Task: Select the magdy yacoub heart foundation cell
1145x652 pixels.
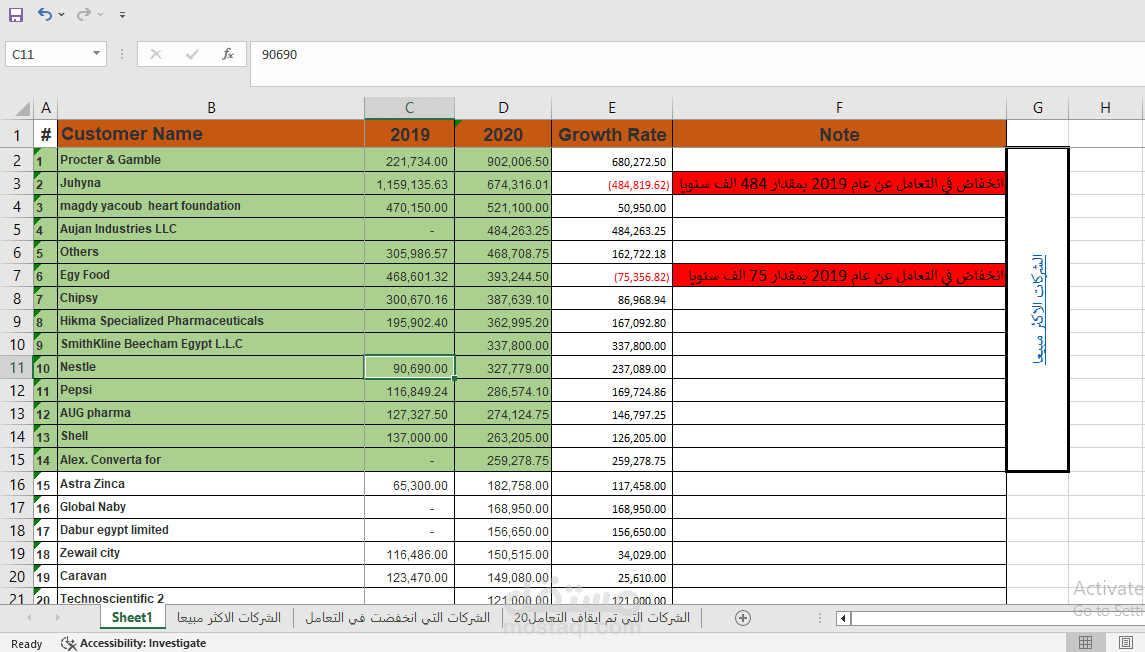Action: click(x=211, y=206)
